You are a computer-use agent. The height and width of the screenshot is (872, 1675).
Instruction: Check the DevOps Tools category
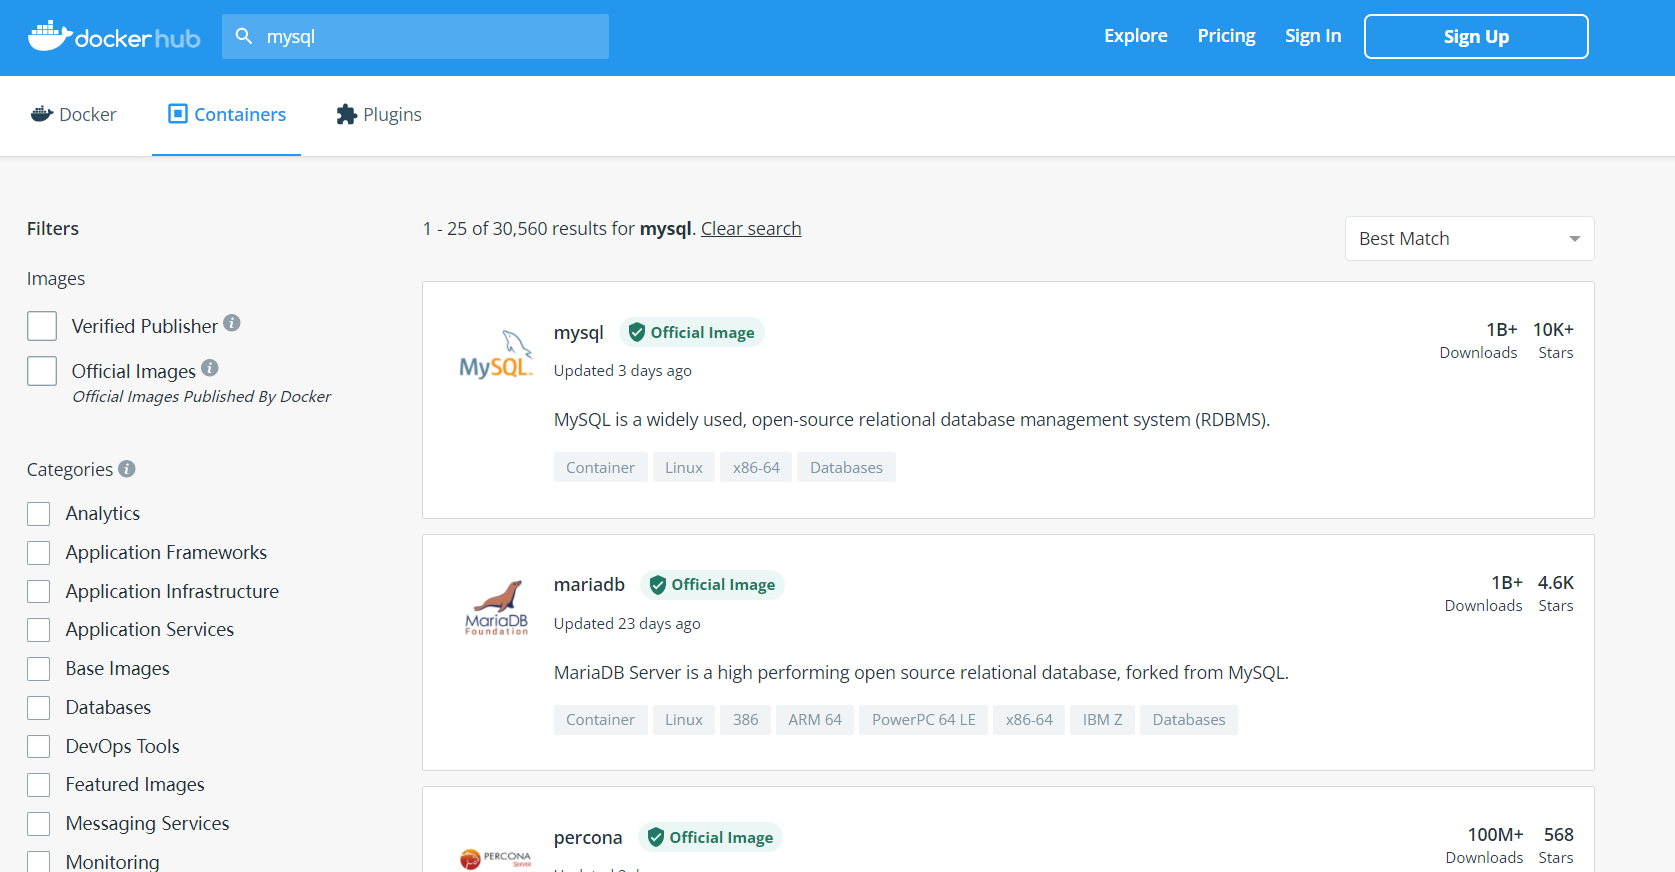tap(38, 747)
